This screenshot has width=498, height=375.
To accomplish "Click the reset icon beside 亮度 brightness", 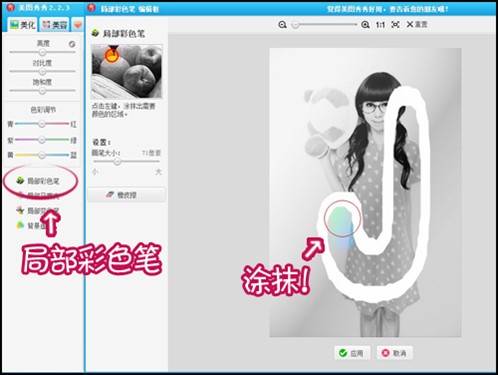I will click(72, 44).
